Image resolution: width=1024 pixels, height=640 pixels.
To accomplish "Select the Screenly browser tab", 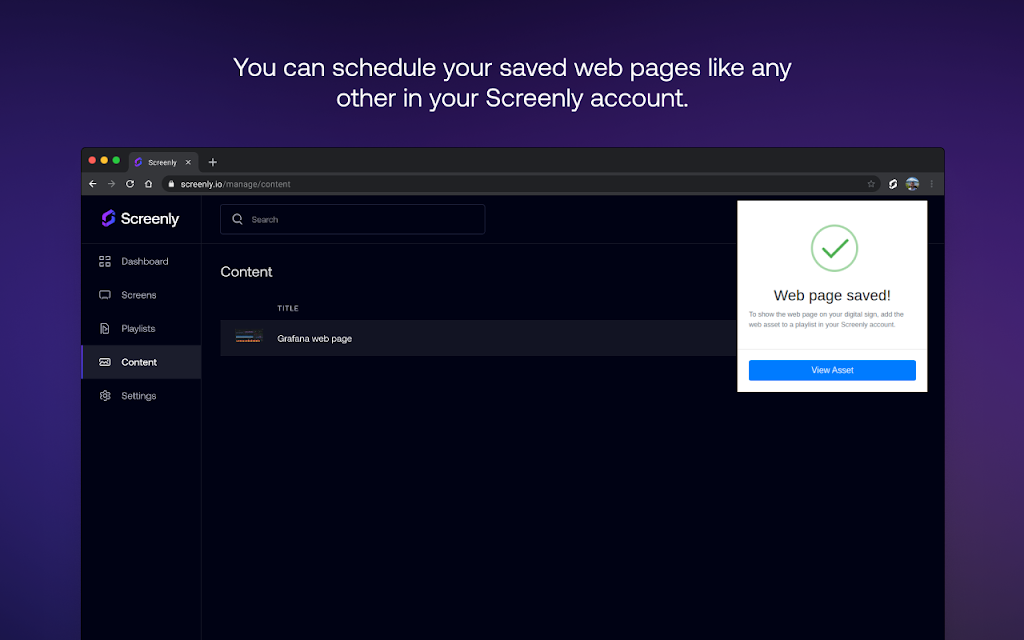I will [x=163, y=162].
